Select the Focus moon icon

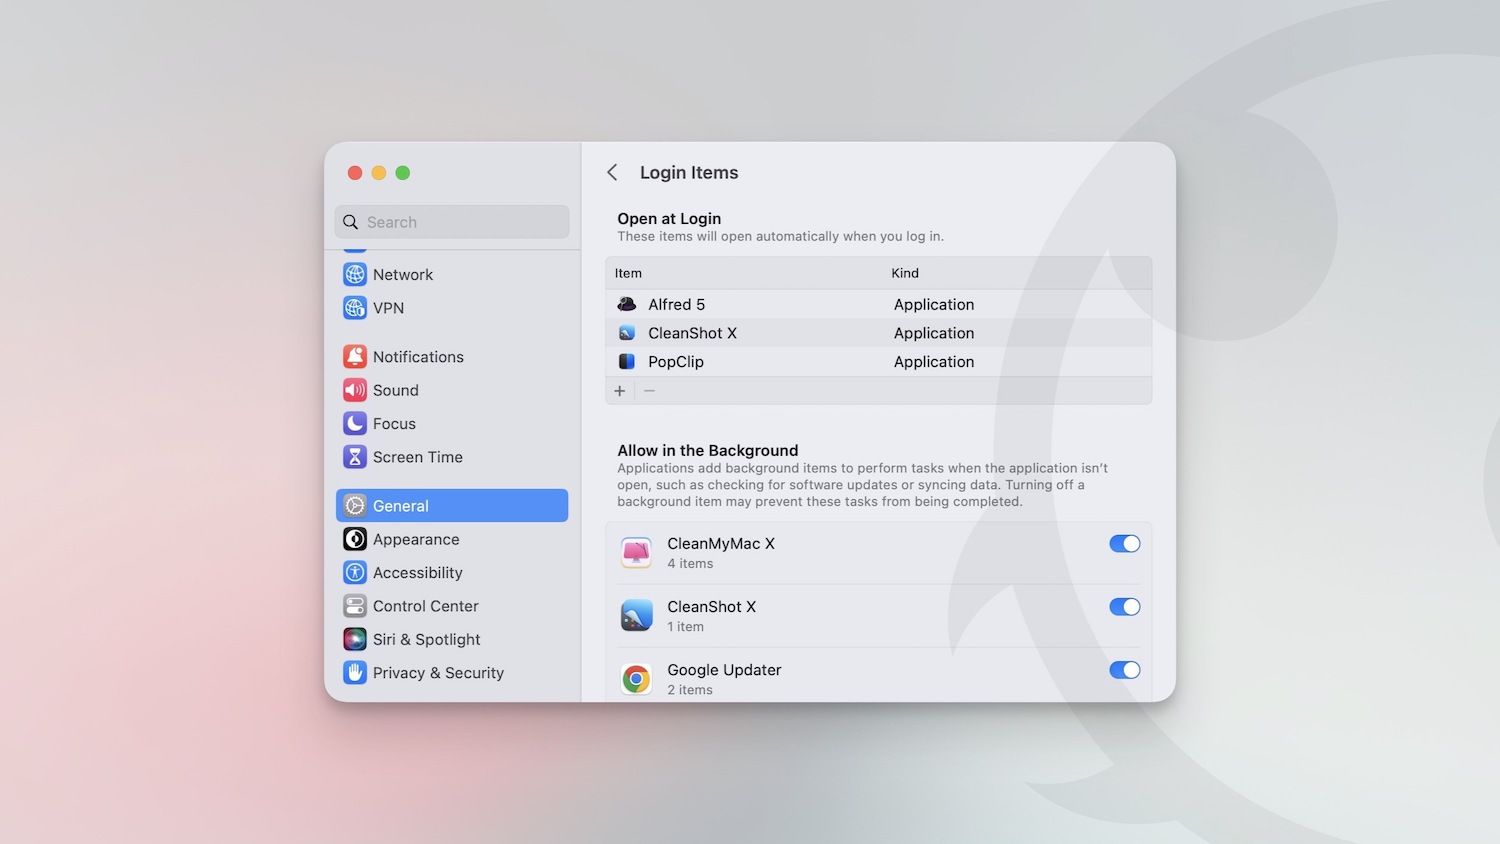[x=355, y=423]
